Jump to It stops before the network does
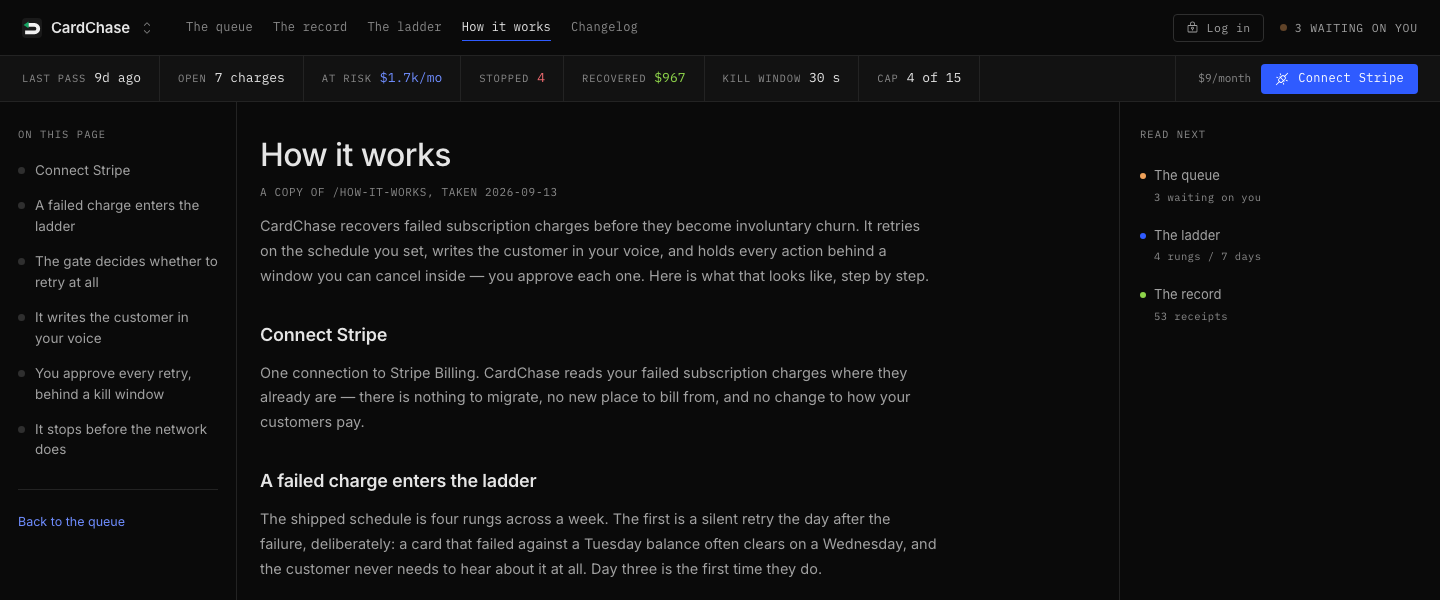The image size is (1440, 600). coord(121,439)
